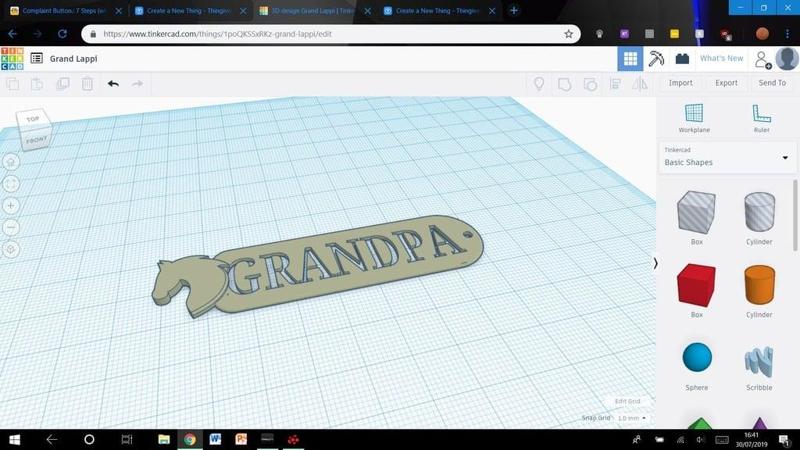Select the Workplane tool

click(694, 118)
